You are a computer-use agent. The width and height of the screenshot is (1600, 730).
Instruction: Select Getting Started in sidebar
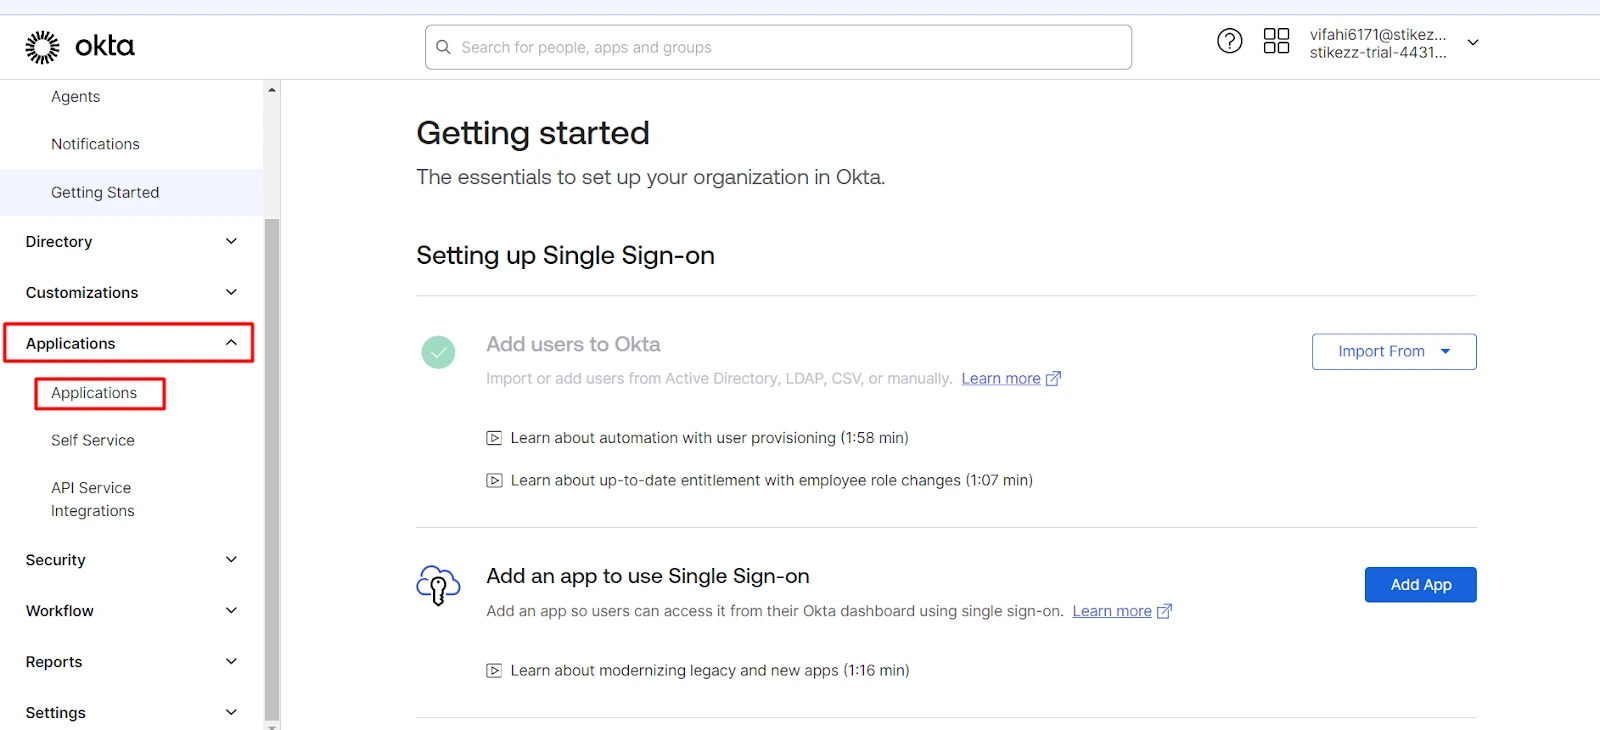pos(105,192)
